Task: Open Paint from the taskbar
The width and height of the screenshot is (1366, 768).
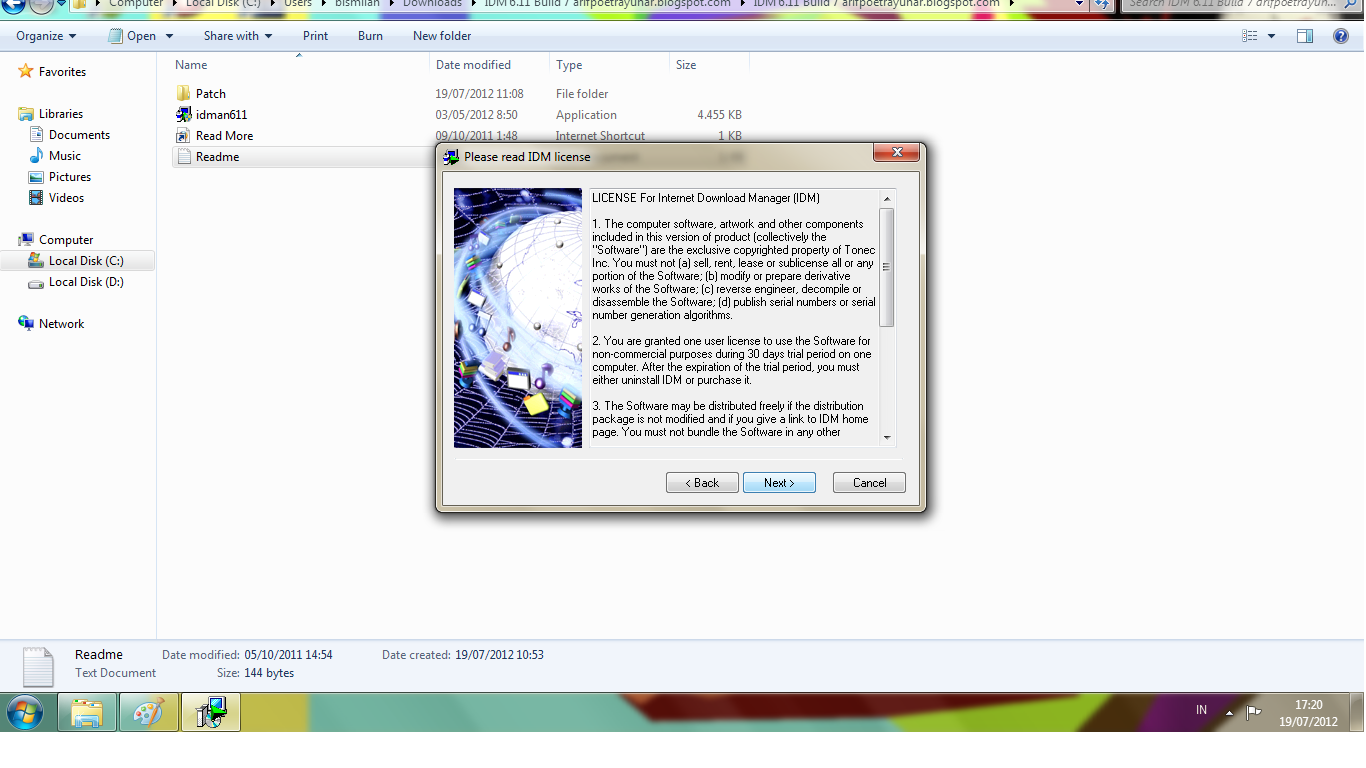Action: pyautogui.click(x=148, y=712)
